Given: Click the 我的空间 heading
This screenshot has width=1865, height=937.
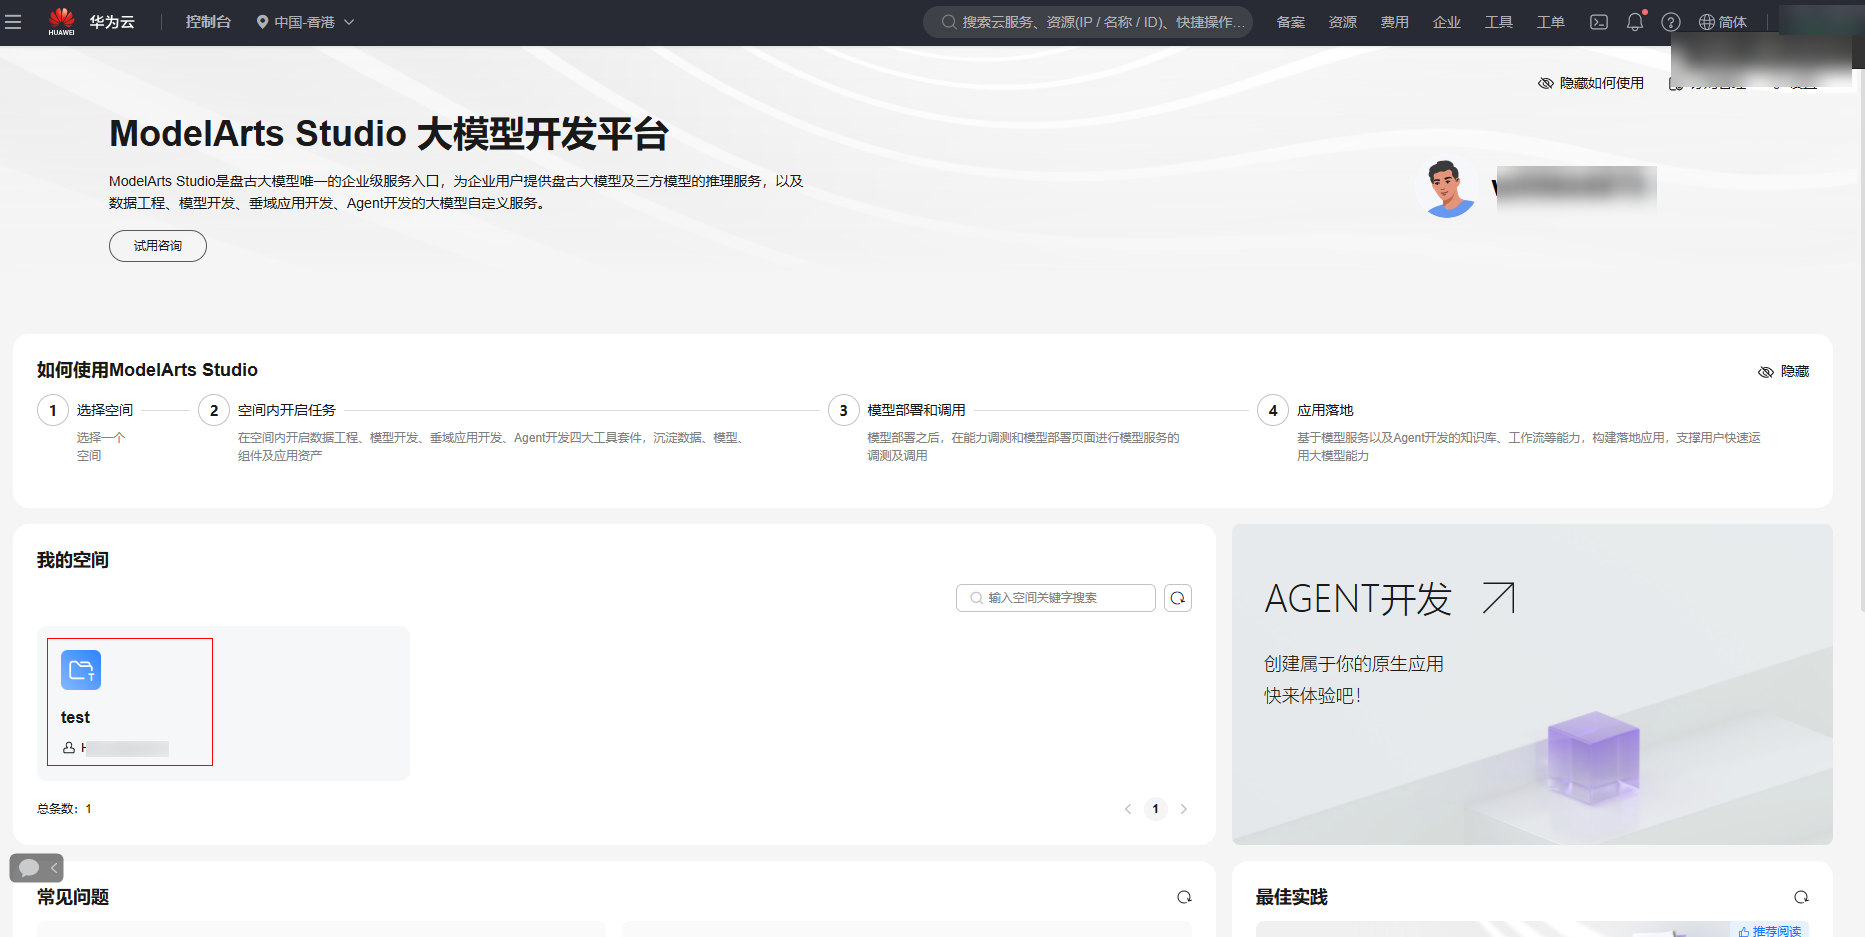Looking at the screenshot, I should 73,560.
